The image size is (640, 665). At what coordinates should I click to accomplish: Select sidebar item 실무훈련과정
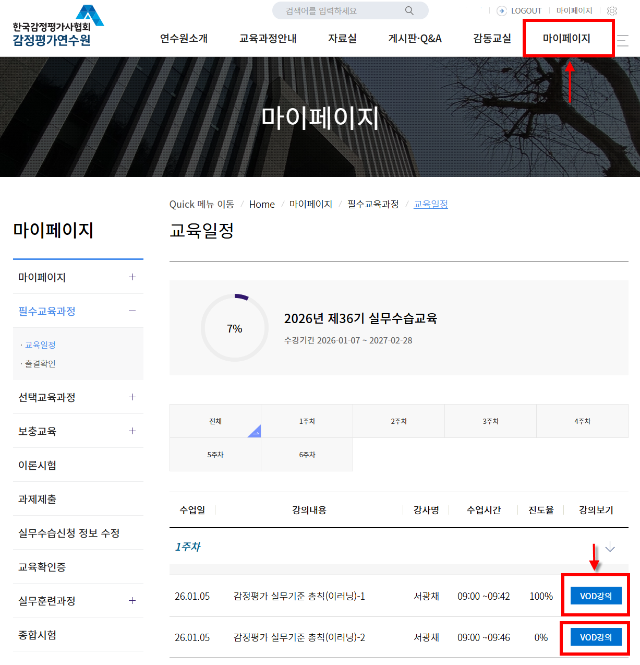pyautogui.click(x=47, y=601)
